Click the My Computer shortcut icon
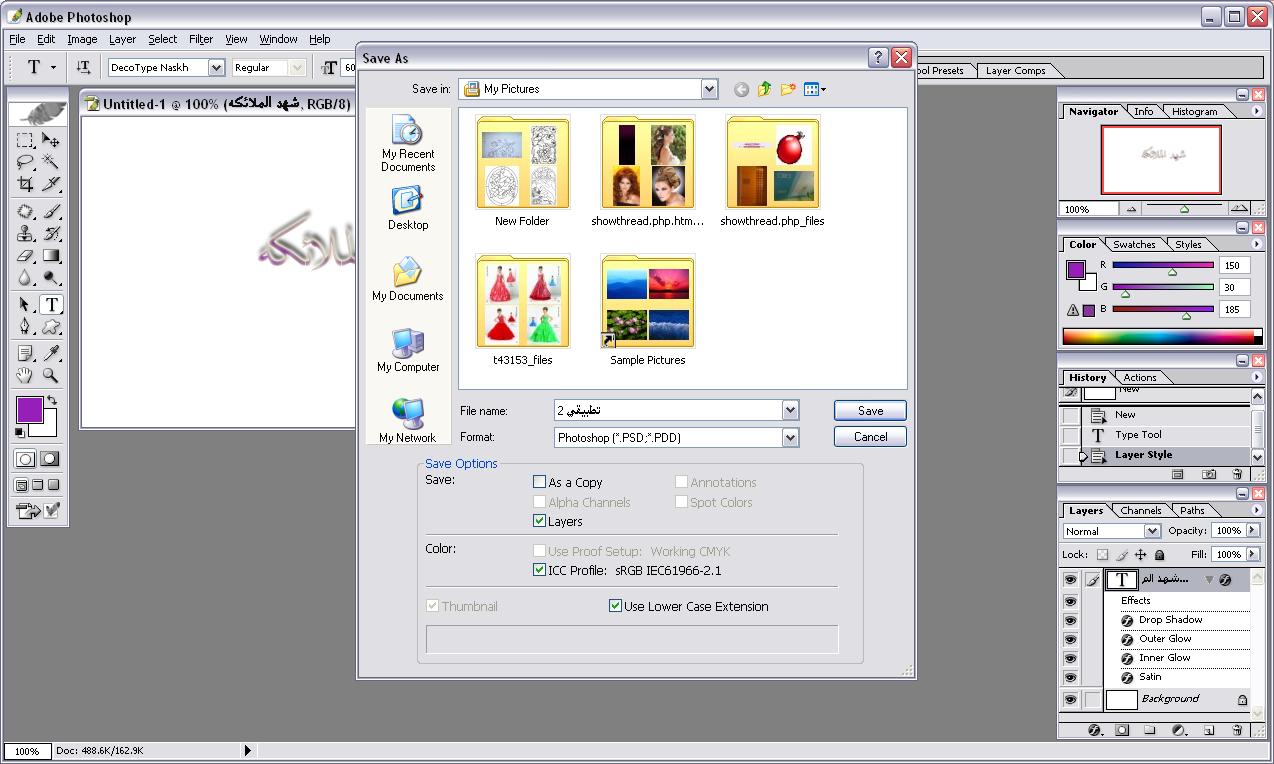Screen dimensions: 1274x764 tap(408, 344)
